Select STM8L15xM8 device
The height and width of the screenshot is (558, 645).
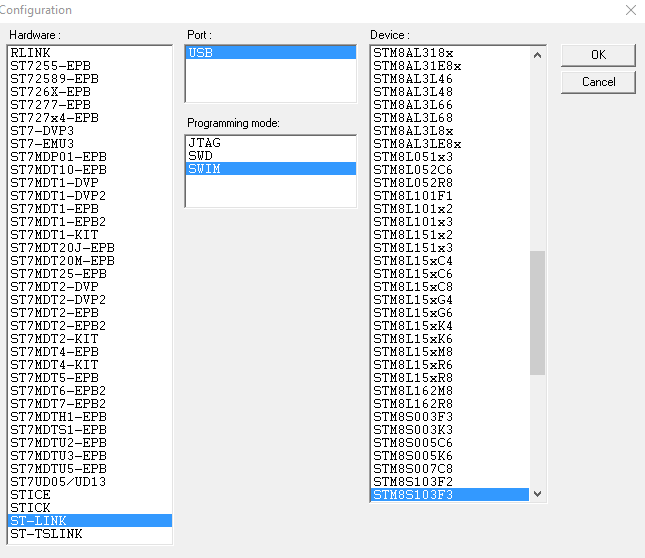tap(450, 352)
